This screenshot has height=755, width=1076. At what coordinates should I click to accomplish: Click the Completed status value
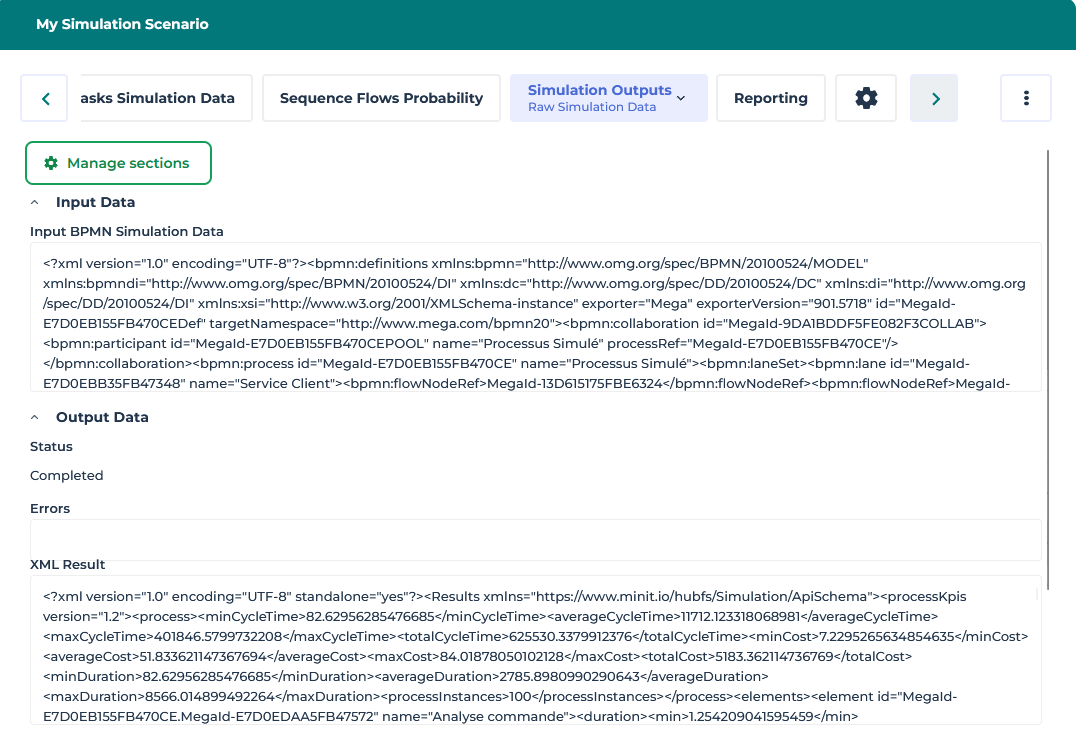[x=67, y=476]
